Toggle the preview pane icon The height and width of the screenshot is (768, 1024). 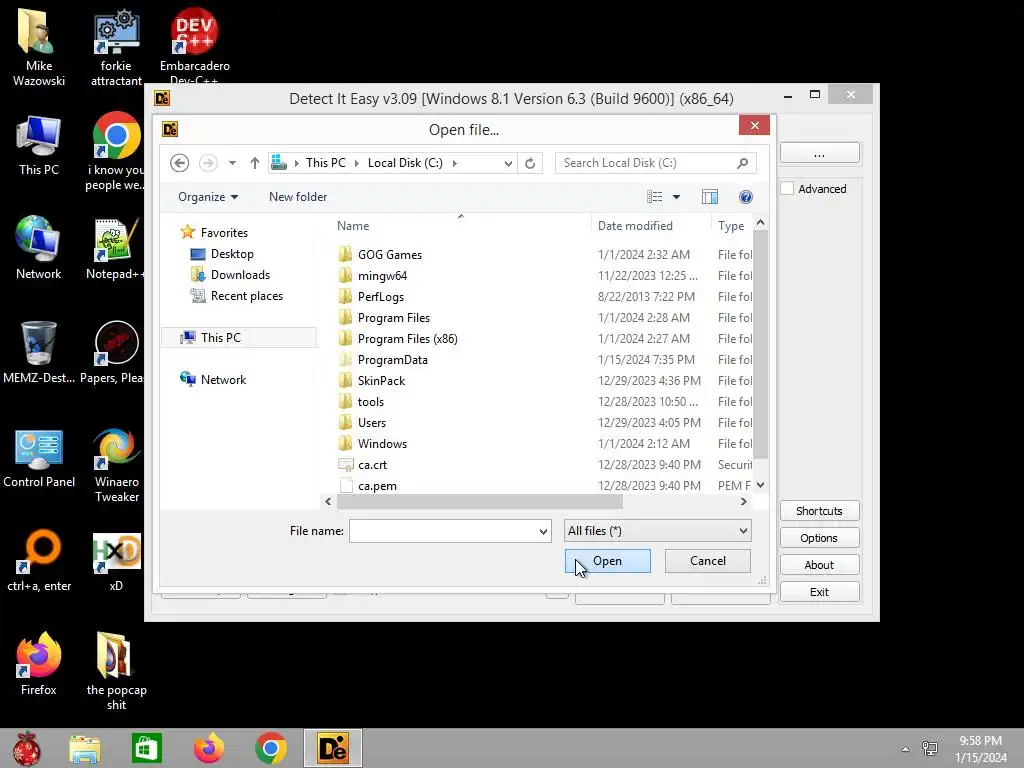coord(710,197)
